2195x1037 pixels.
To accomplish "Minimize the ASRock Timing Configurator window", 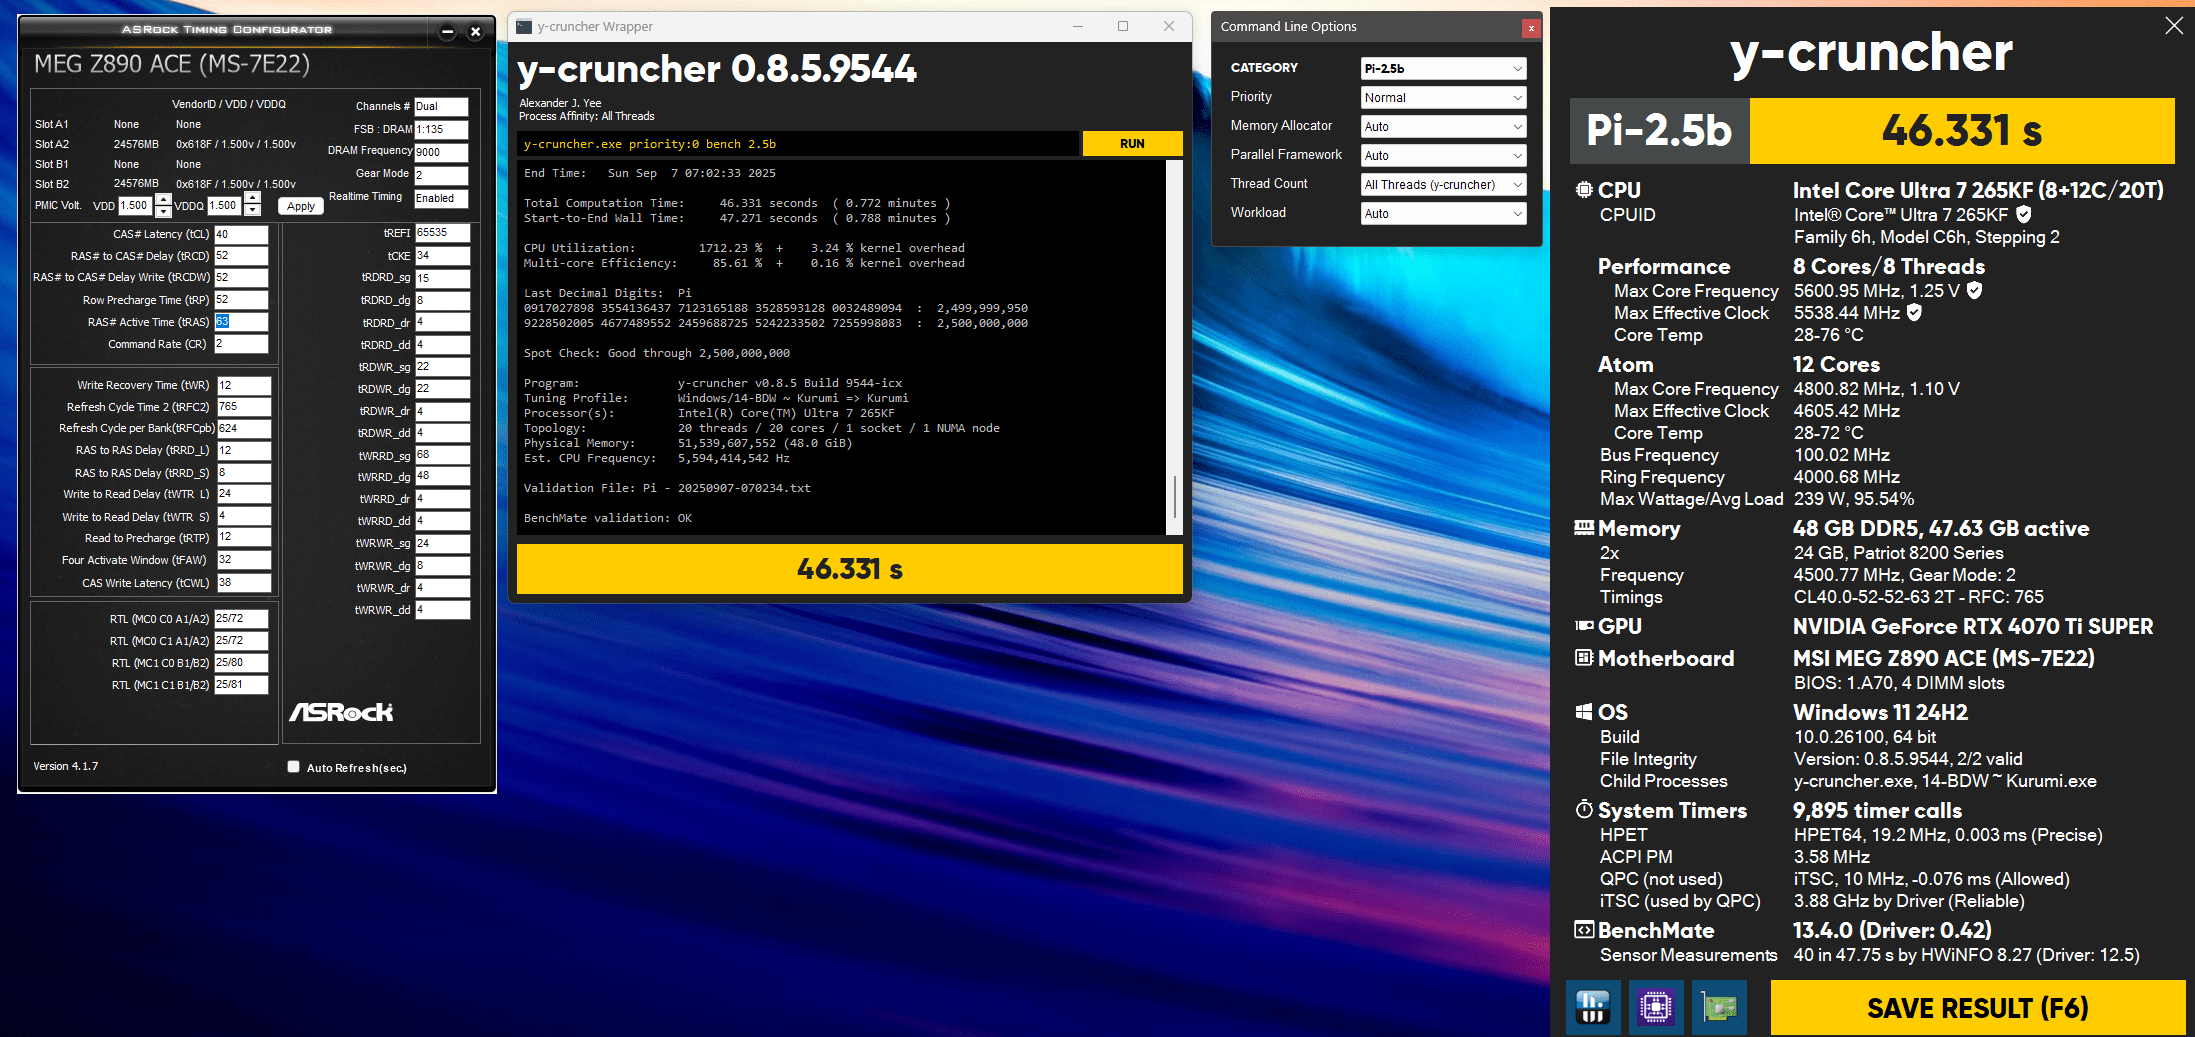I will [448, 32].
